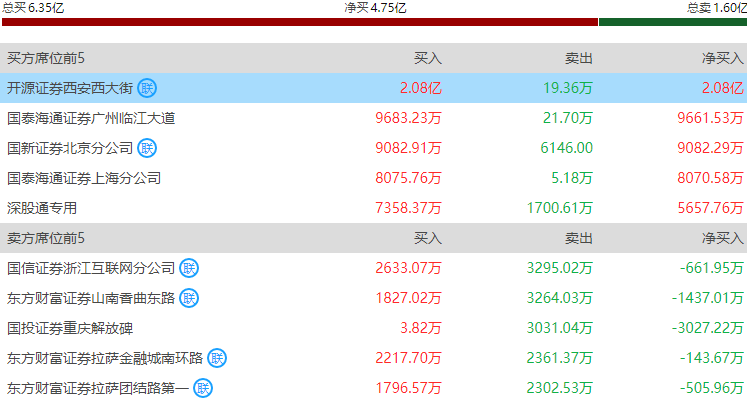747x399 pixels.
Task: Select the 深股通专用 seat row
Action: coord(374,208)
